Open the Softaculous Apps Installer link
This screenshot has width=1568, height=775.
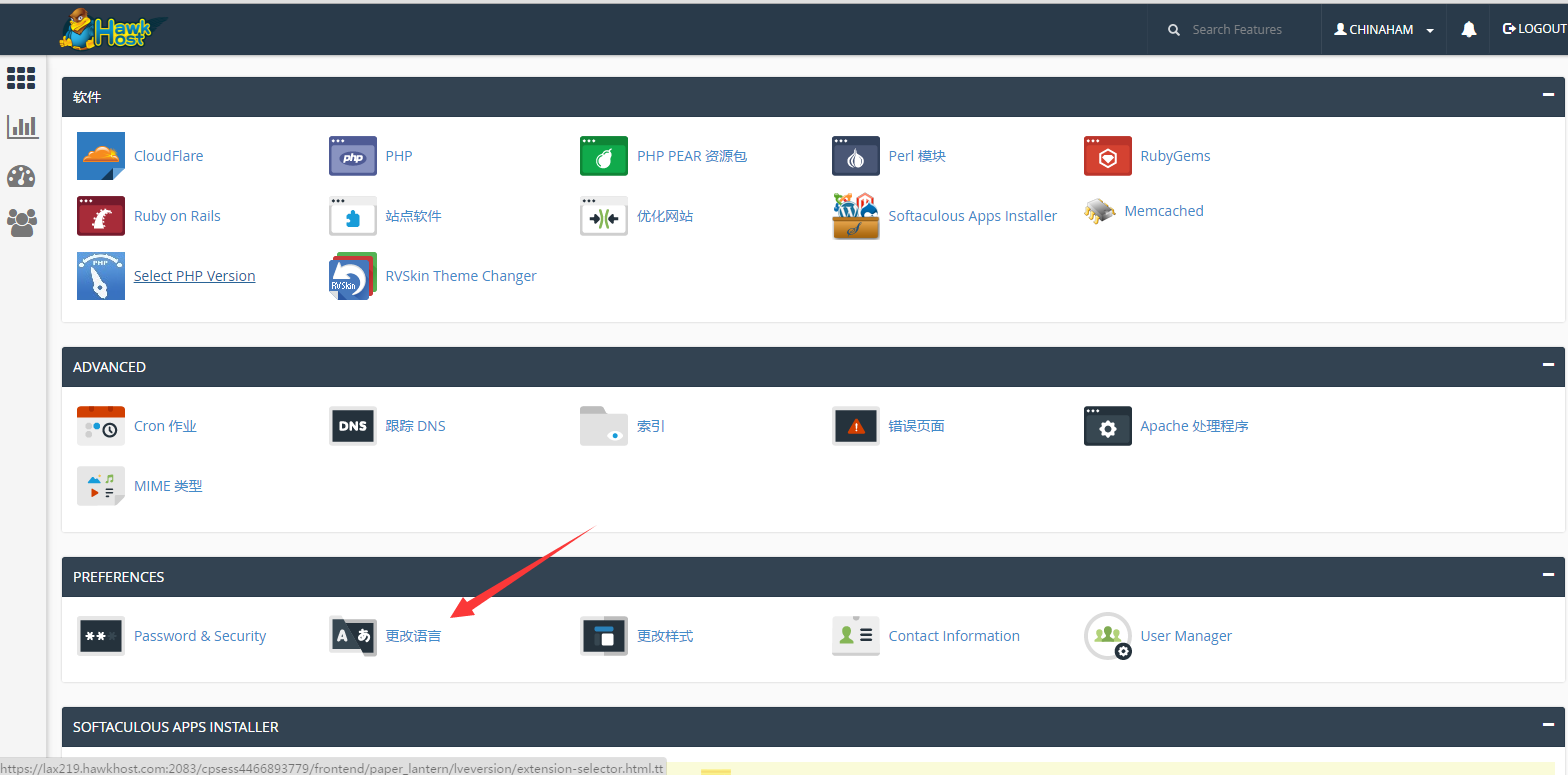click(972, 216)
